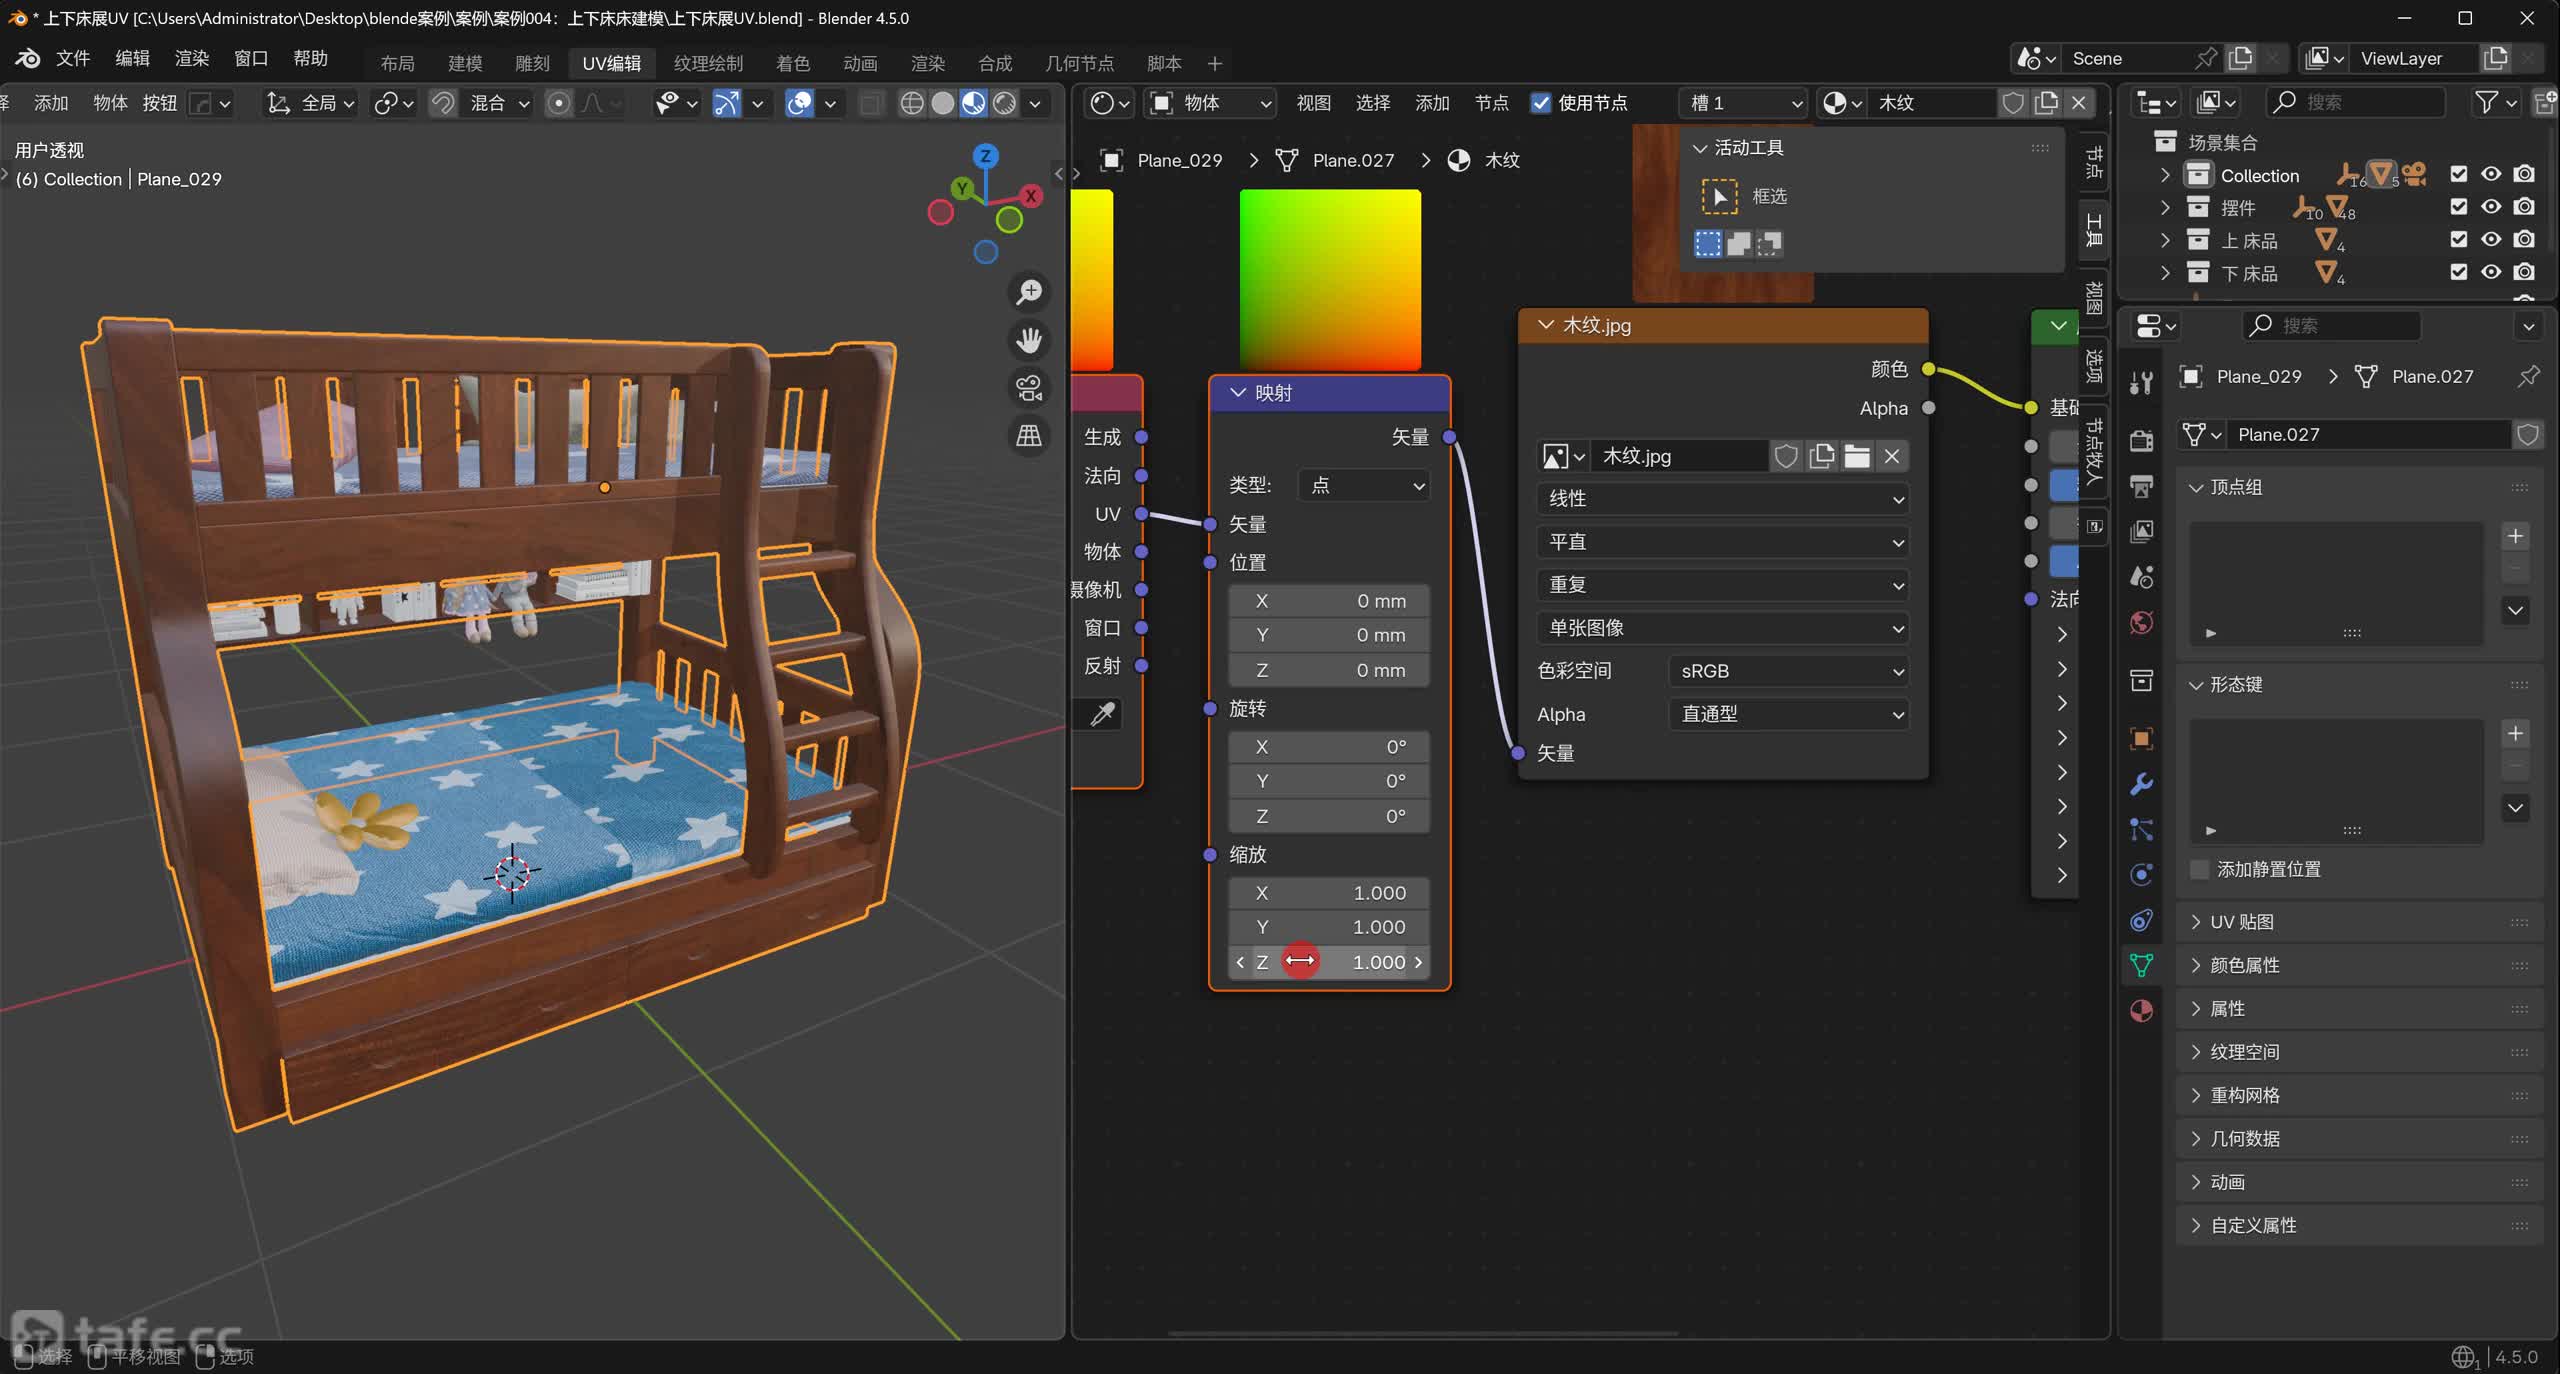This screenshot has height=1374, width=2560.
Task: Toggle camera view icon in viewport
Action: [x=1029, y=387]
